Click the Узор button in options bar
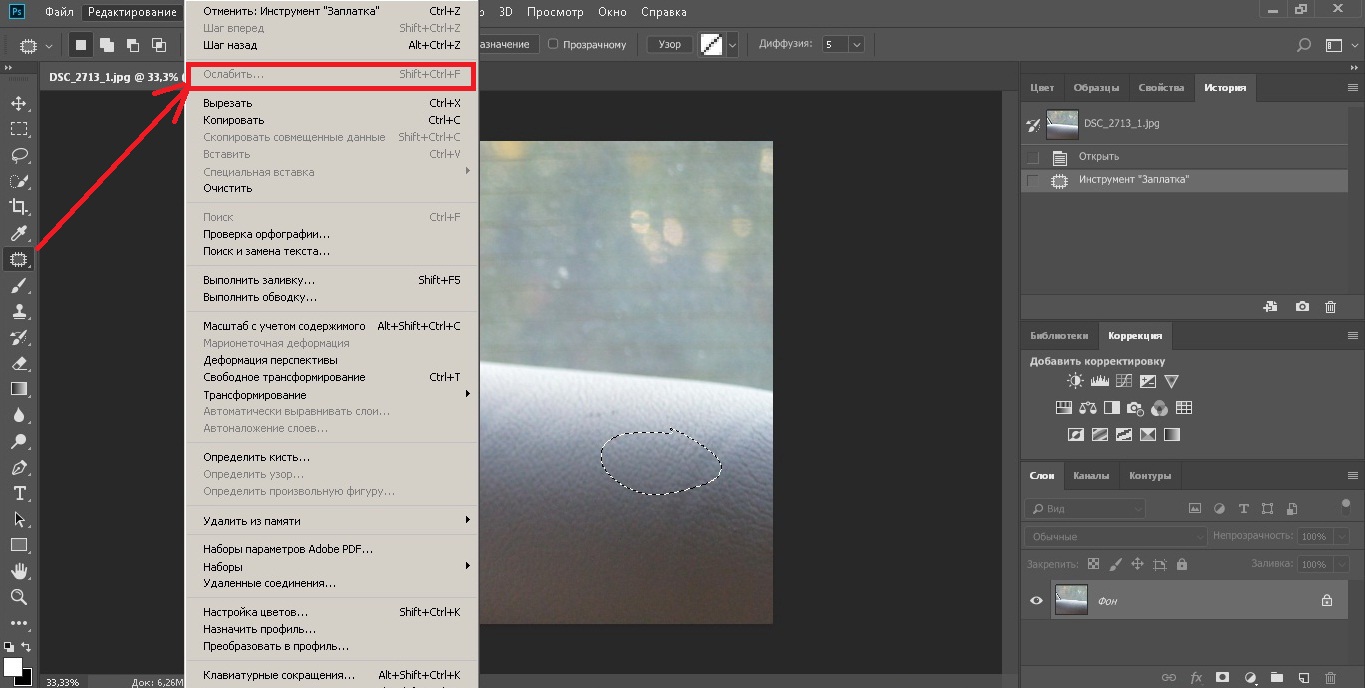 pos(670,45)
